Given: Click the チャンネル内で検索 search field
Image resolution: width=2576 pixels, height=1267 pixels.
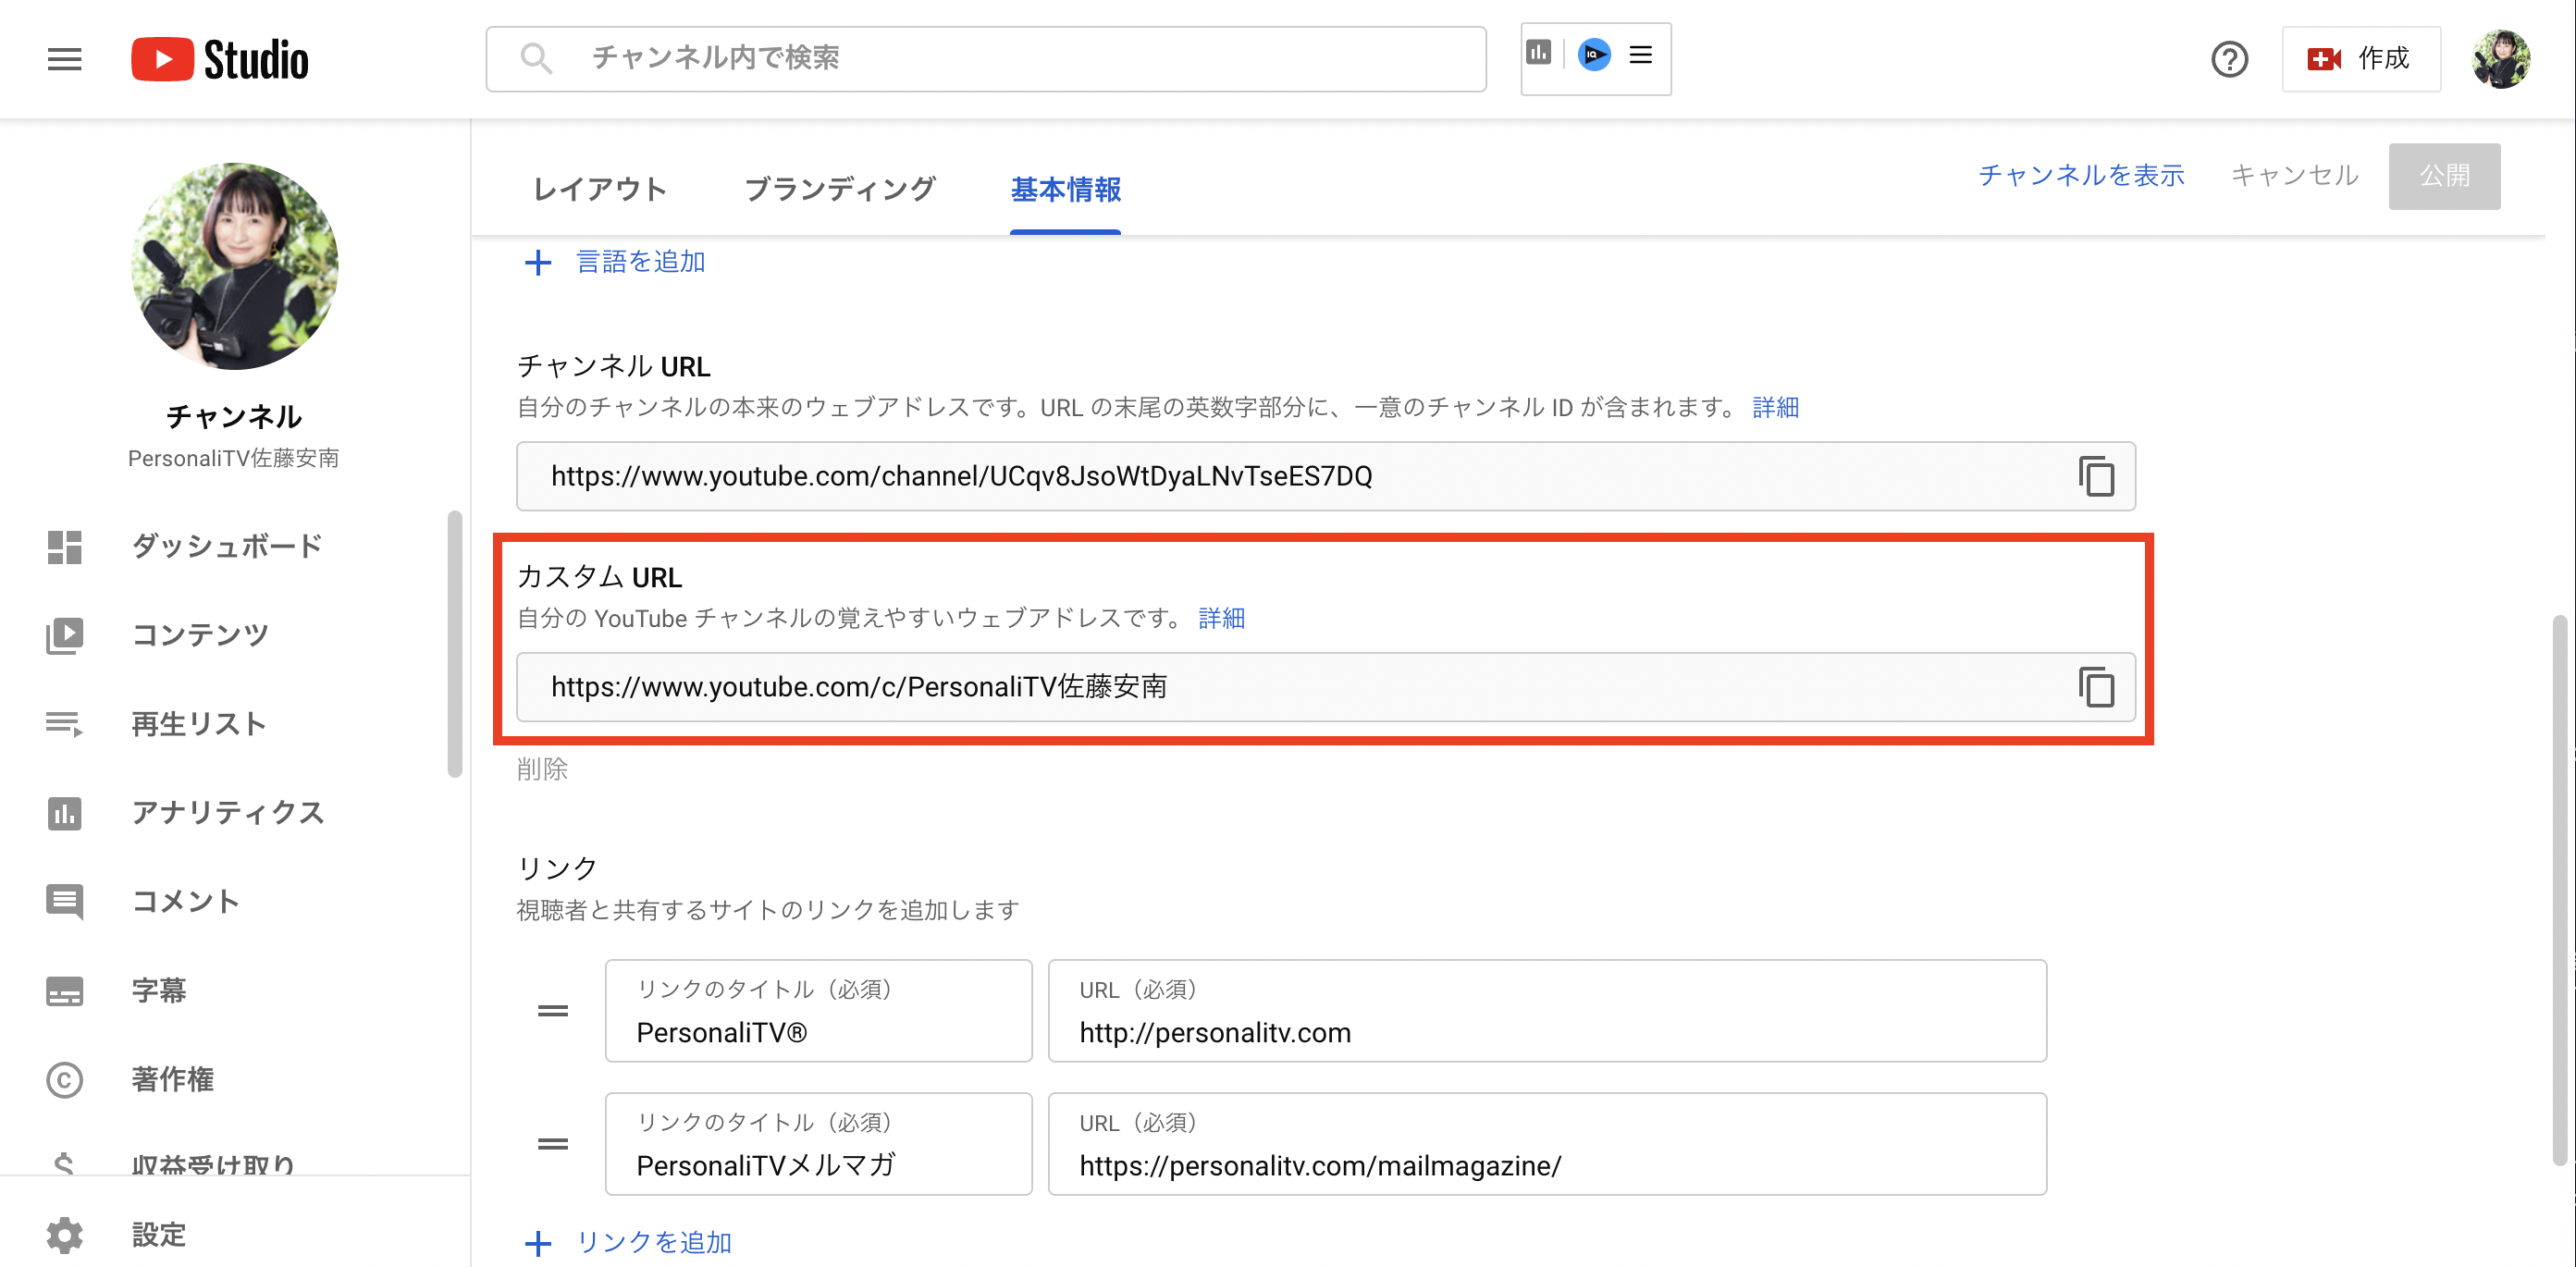Looking at the screenshot, I should point(985,59).
